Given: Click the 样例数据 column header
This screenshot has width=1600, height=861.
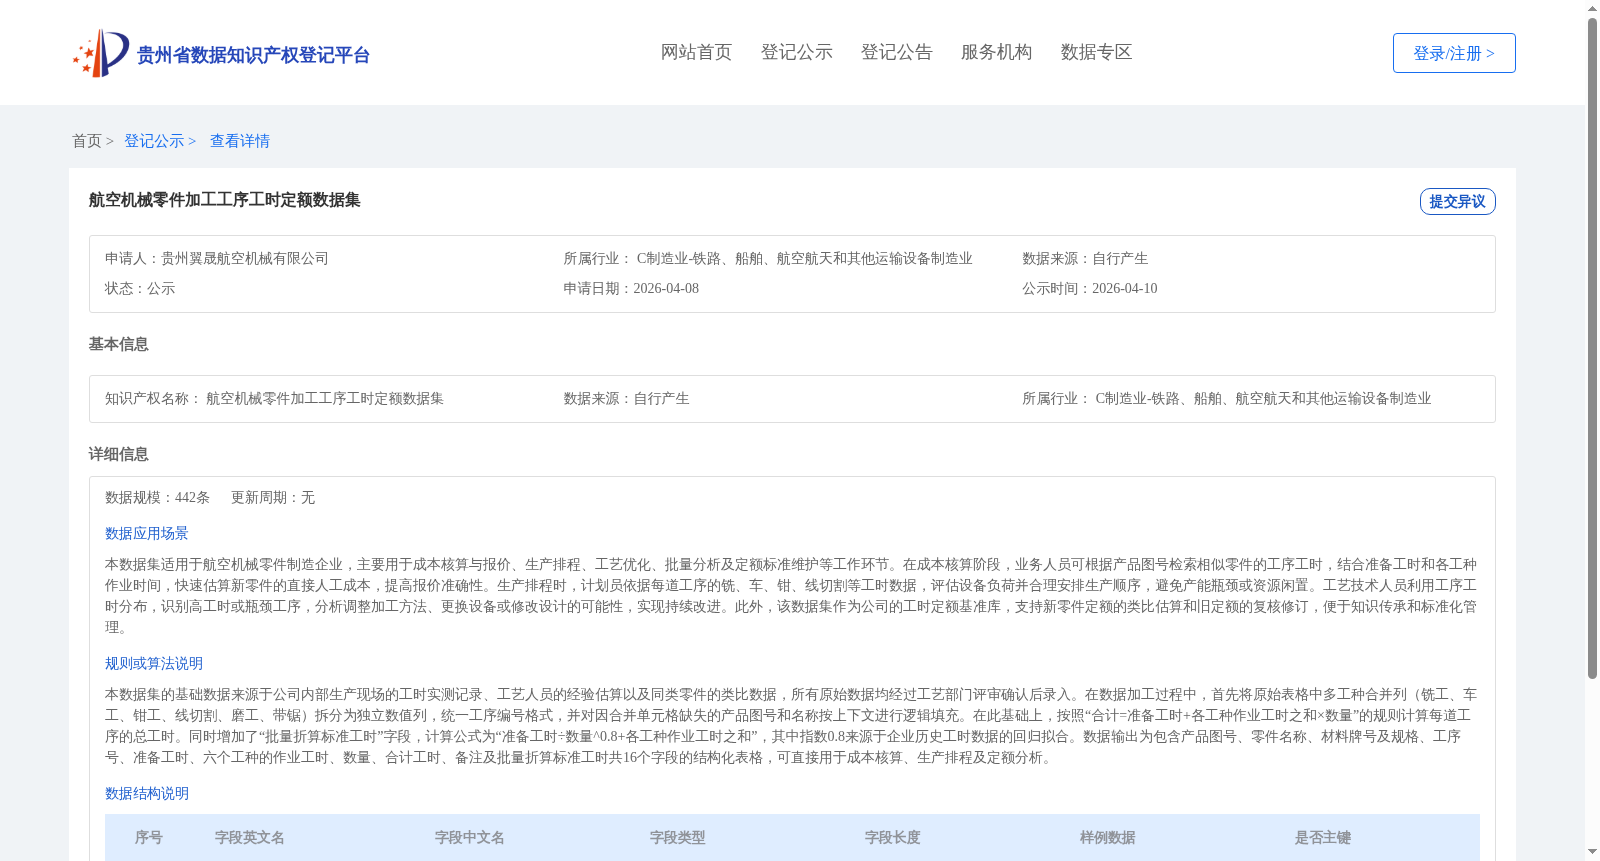Looking at the screenshot, I should point(1108,837).
